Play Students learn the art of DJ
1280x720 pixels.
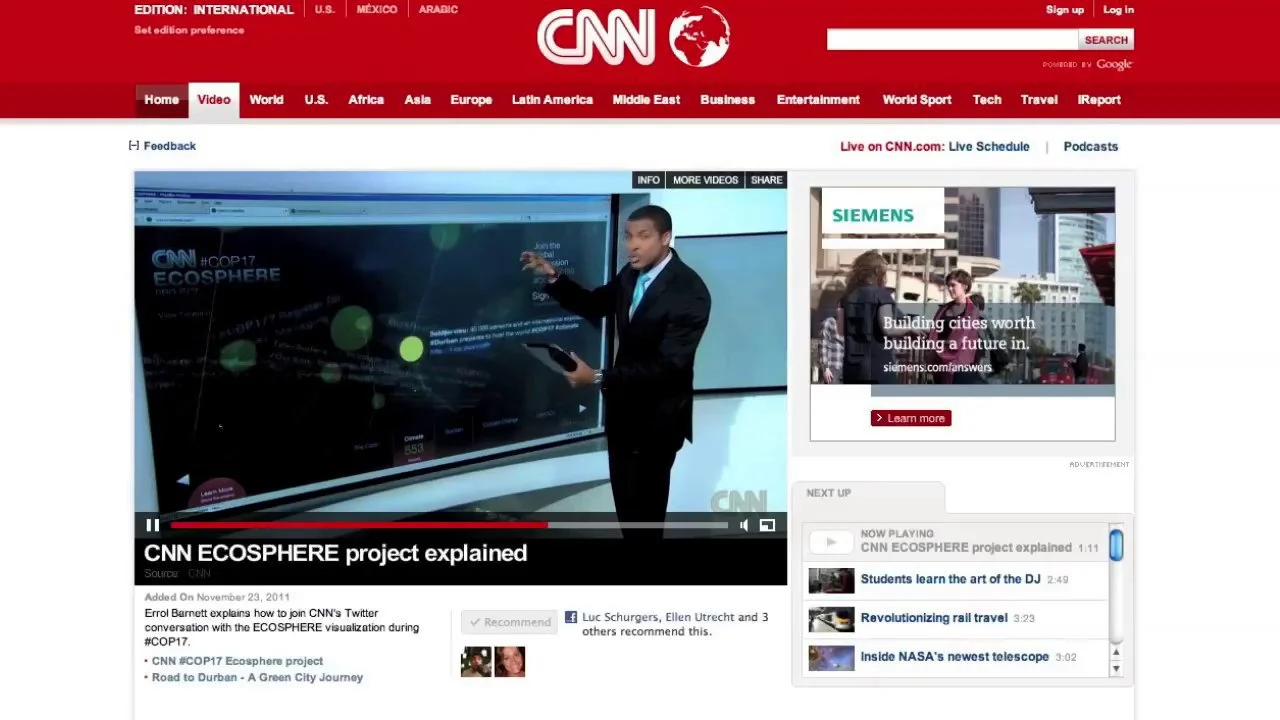(950, 579)
